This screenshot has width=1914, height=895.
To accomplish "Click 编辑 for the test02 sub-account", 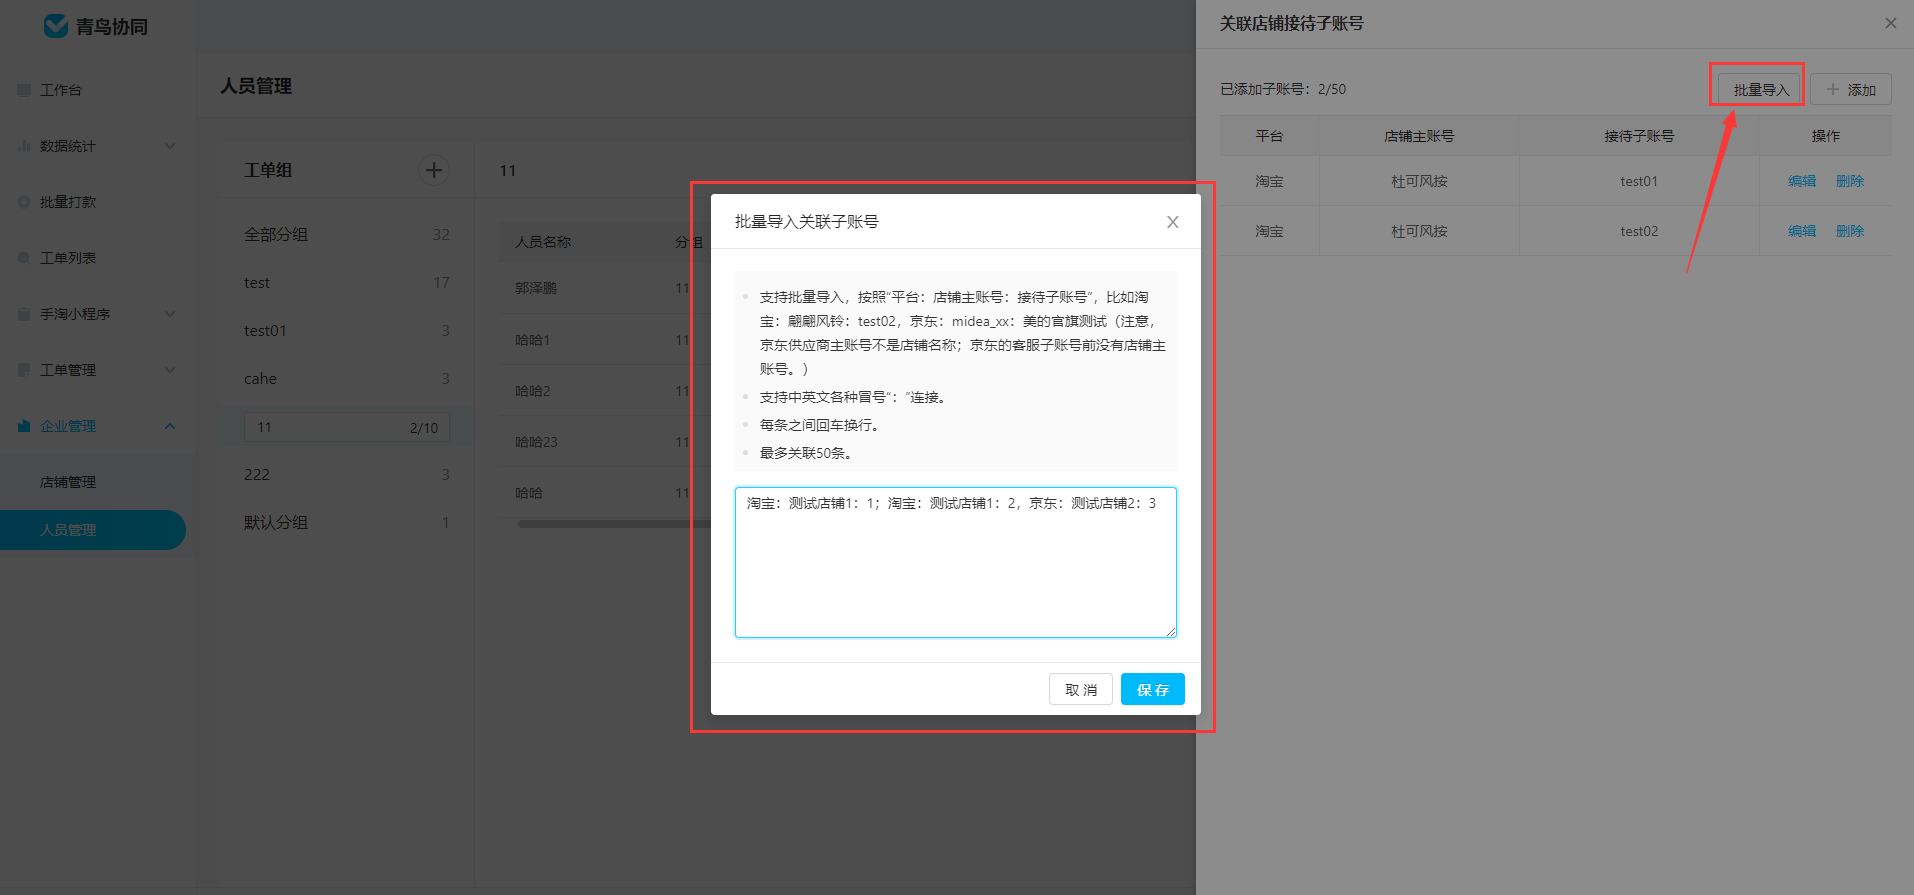I will point(1802,231).
